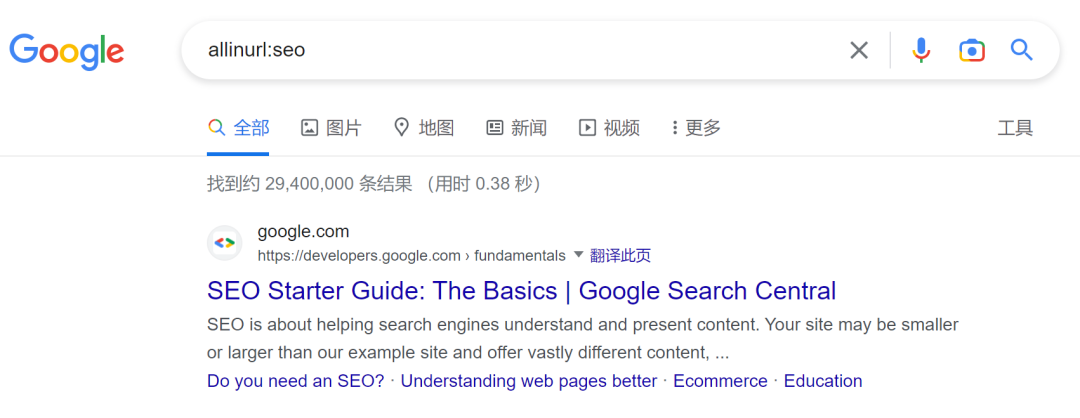The width and height of the screenshot is (1080, 418).
Task: Expand the dropdown arrow beside result URL
Action: click(578, 255)
